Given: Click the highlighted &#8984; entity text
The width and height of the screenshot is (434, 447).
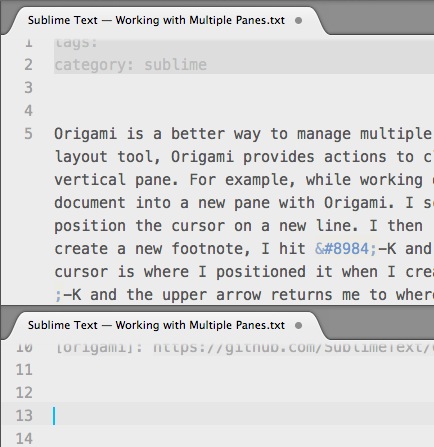Looking at the screenshot, I should point(346,249).
